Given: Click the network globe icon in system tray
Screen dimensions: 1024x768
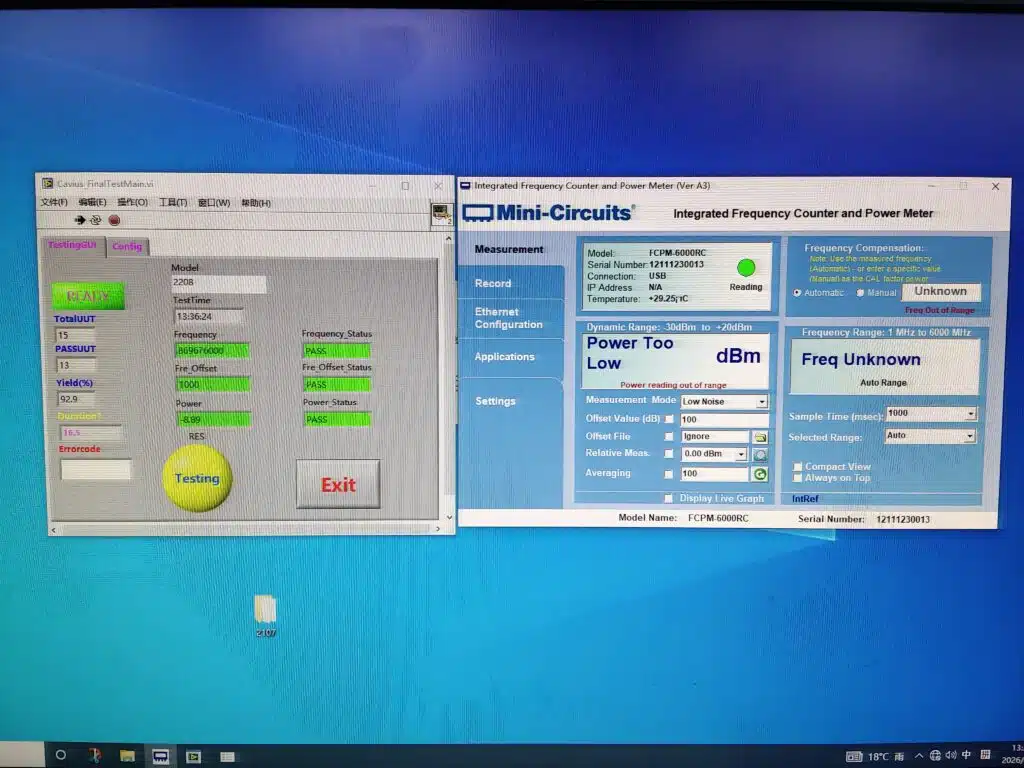Looking at the screenshot, I should (x=935, y=755).
